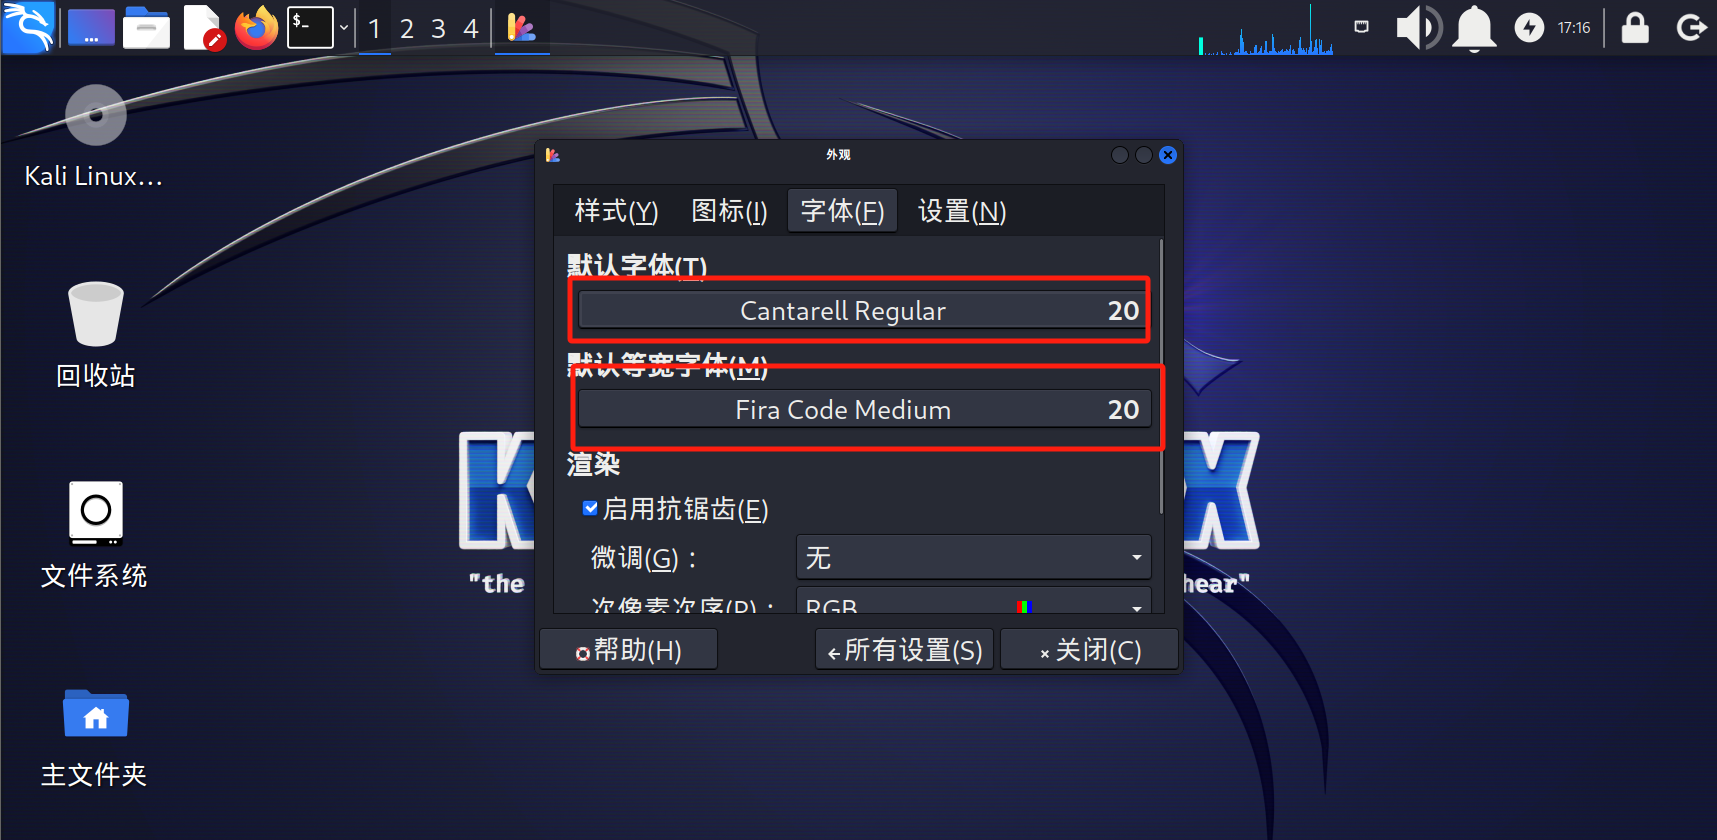Expand the sub-pixel order RGB dropdown
This screenshot has width=1717, height=840.
(x=974, y=603)
